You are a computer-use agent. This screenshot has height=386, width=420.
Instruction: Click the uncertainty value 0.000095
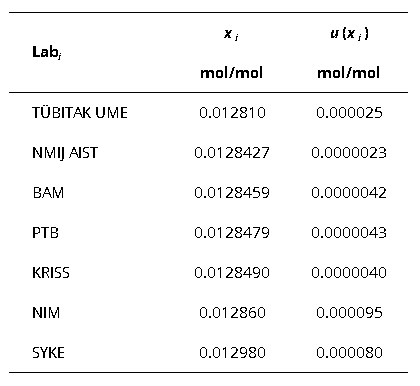coord(349,313)
